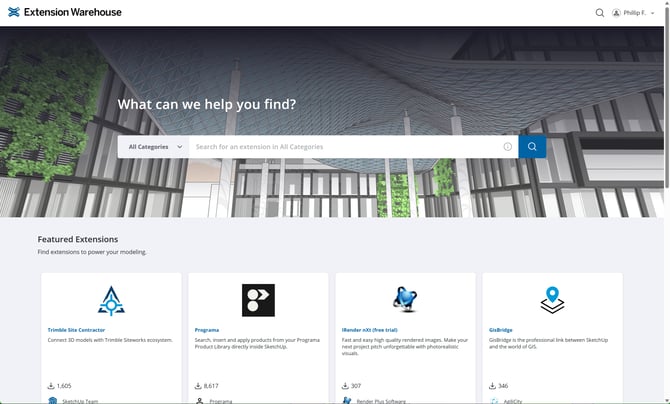Screen dimensions: 670x404
Task: Click the Render Plus Software author icon
Action: coord(347,401)
